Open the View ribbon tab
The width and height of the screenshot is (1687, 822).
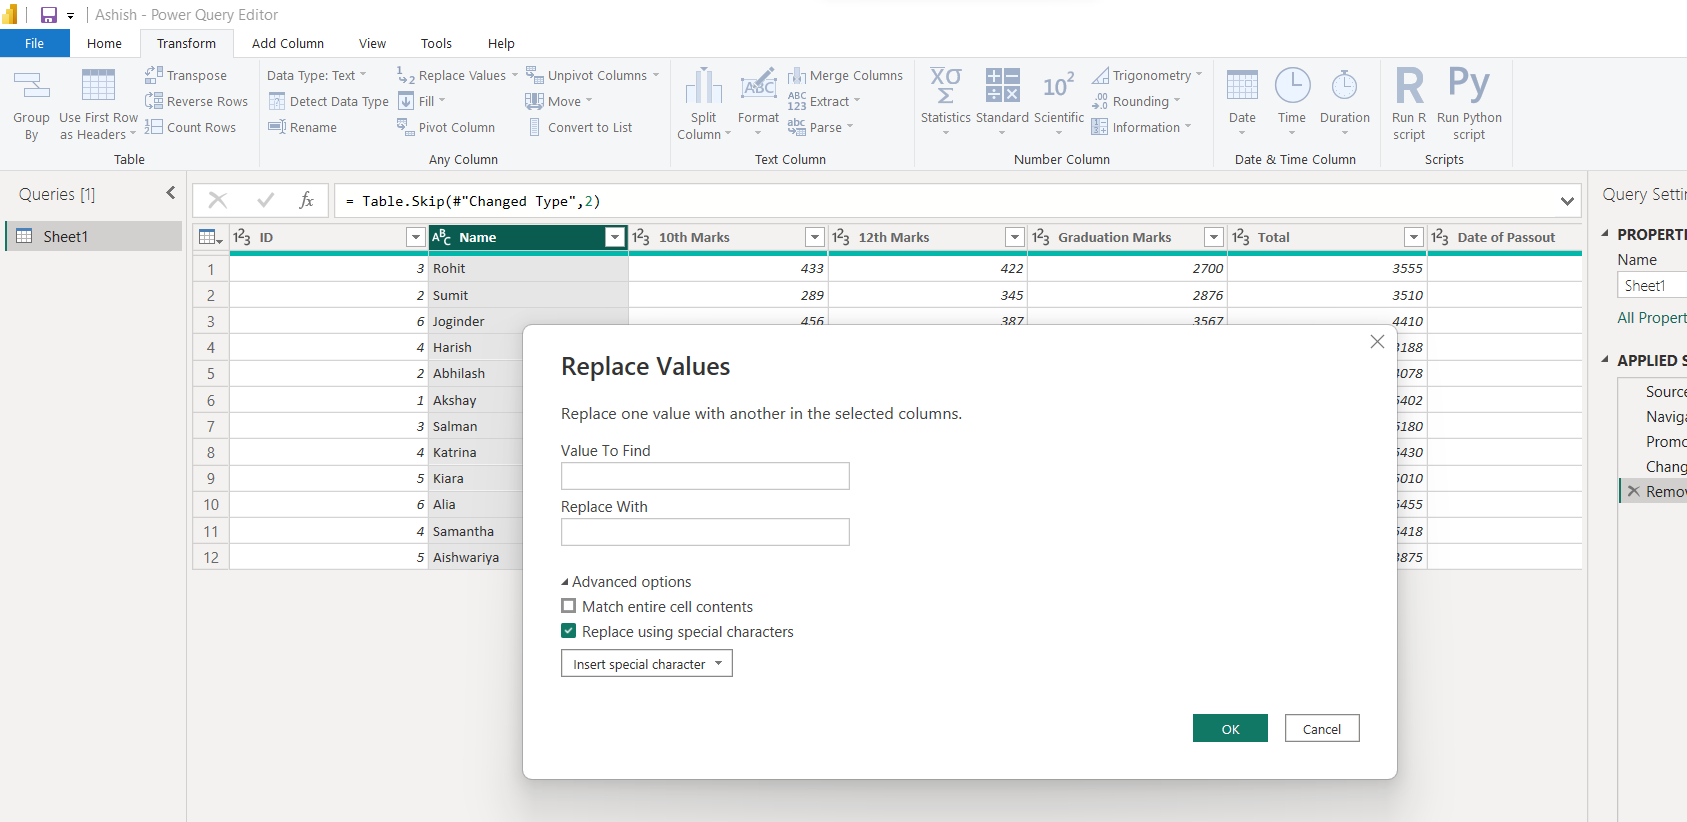click(x=372, y=44)
